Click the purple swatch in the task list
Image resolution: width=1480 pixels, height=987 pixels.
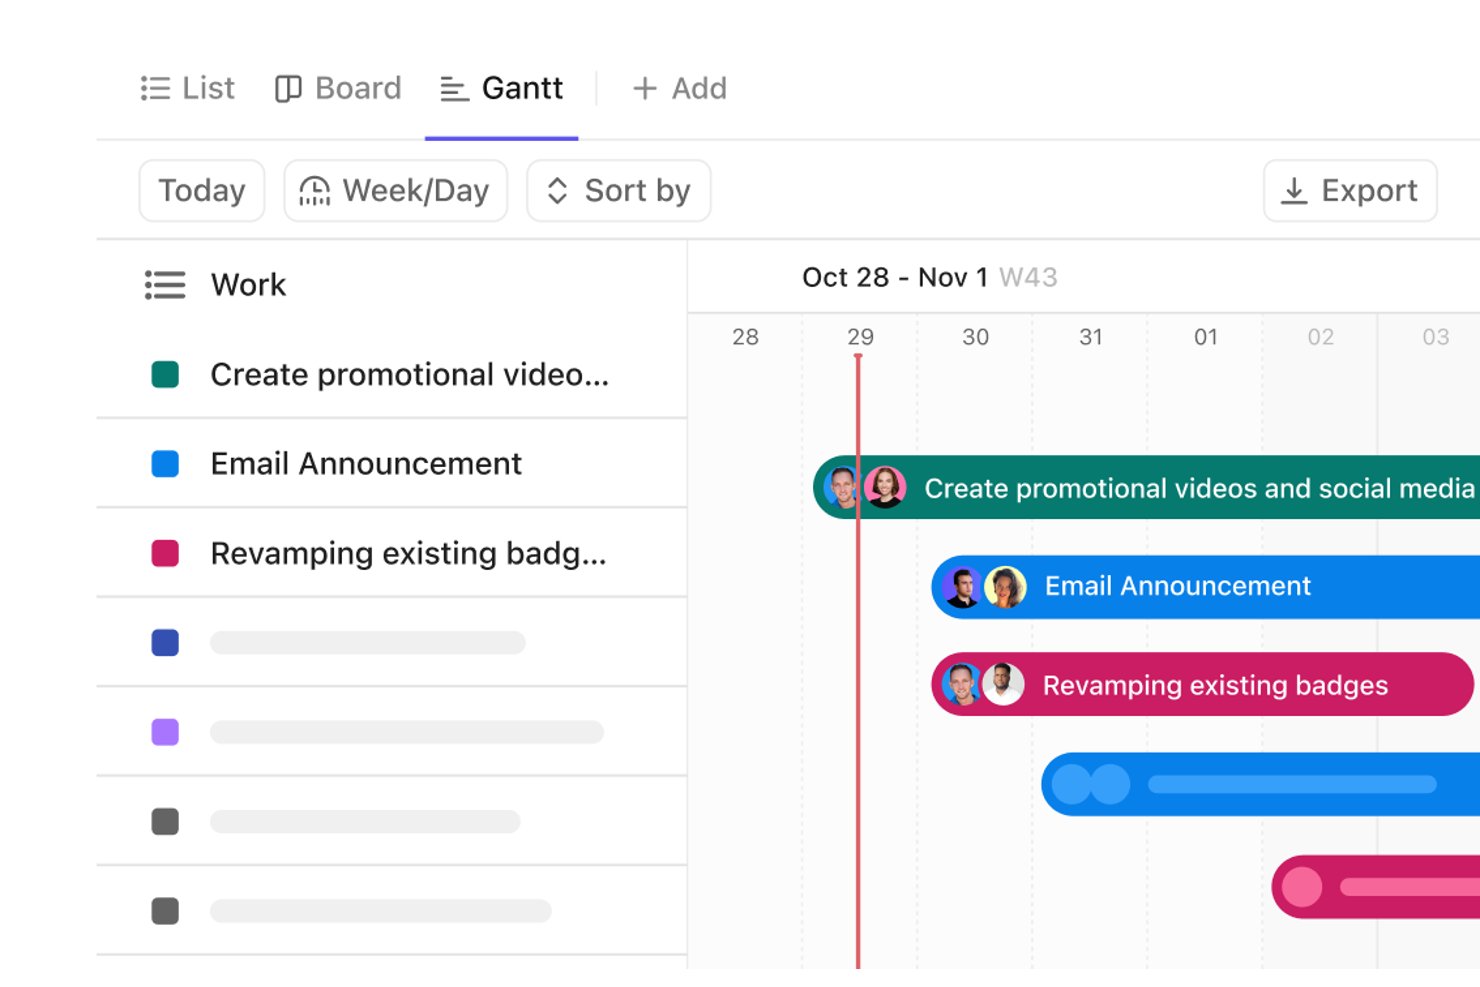pos(165,732)
